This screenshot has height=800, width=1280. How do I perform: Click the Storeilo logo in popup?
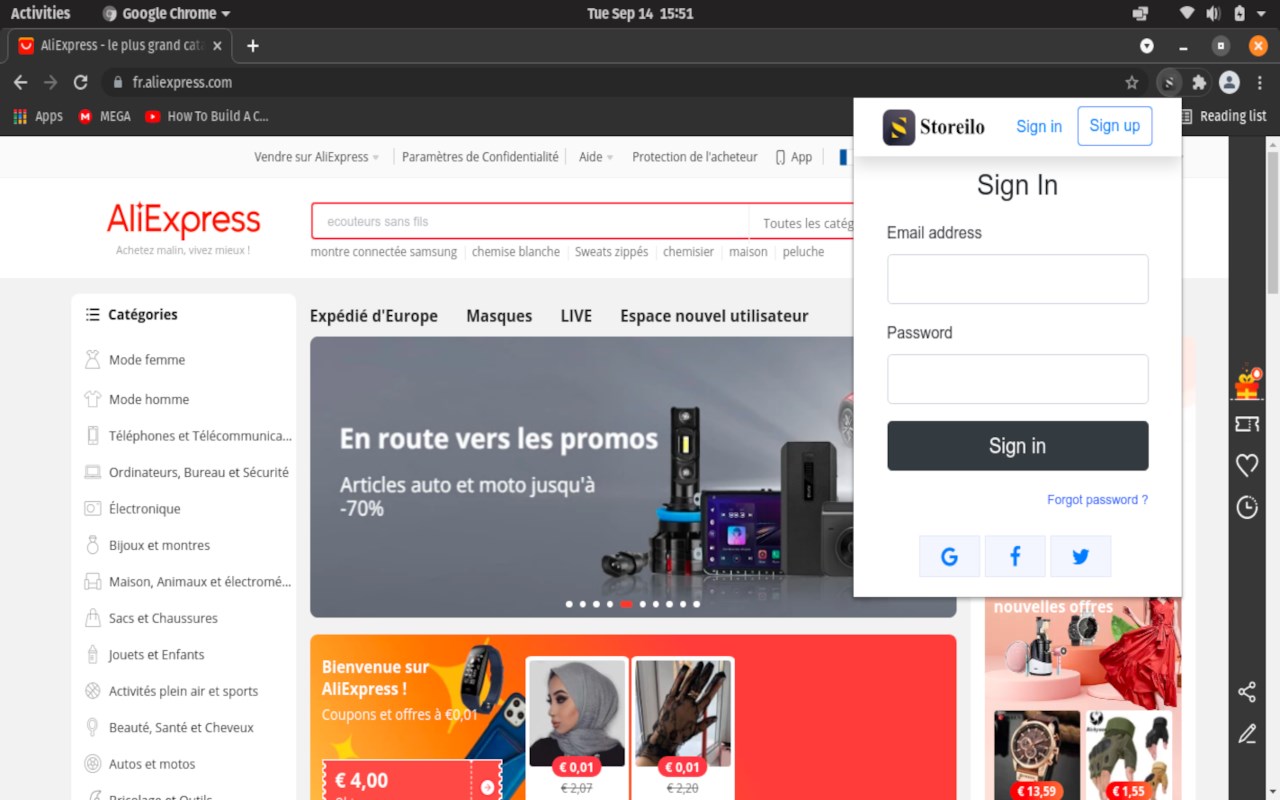coord(934,127)
